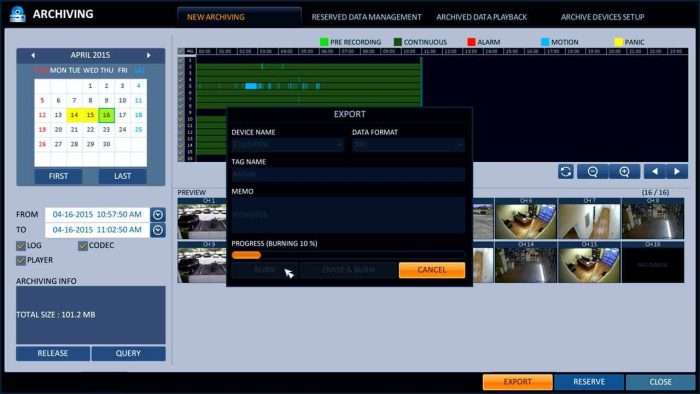Click the burning progress bar
The image size is (700, 394).
tap(348, 255)
